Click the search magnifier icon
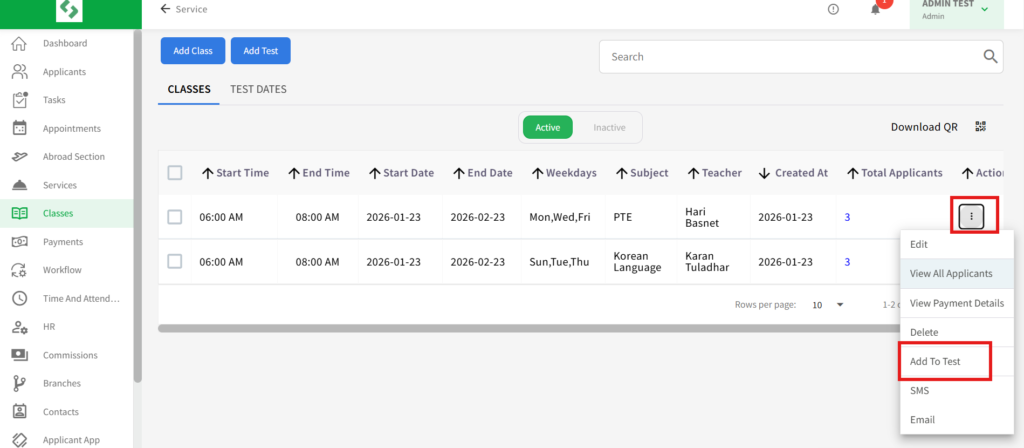This screenshot has height=448, width=1024. pos(991,57)
